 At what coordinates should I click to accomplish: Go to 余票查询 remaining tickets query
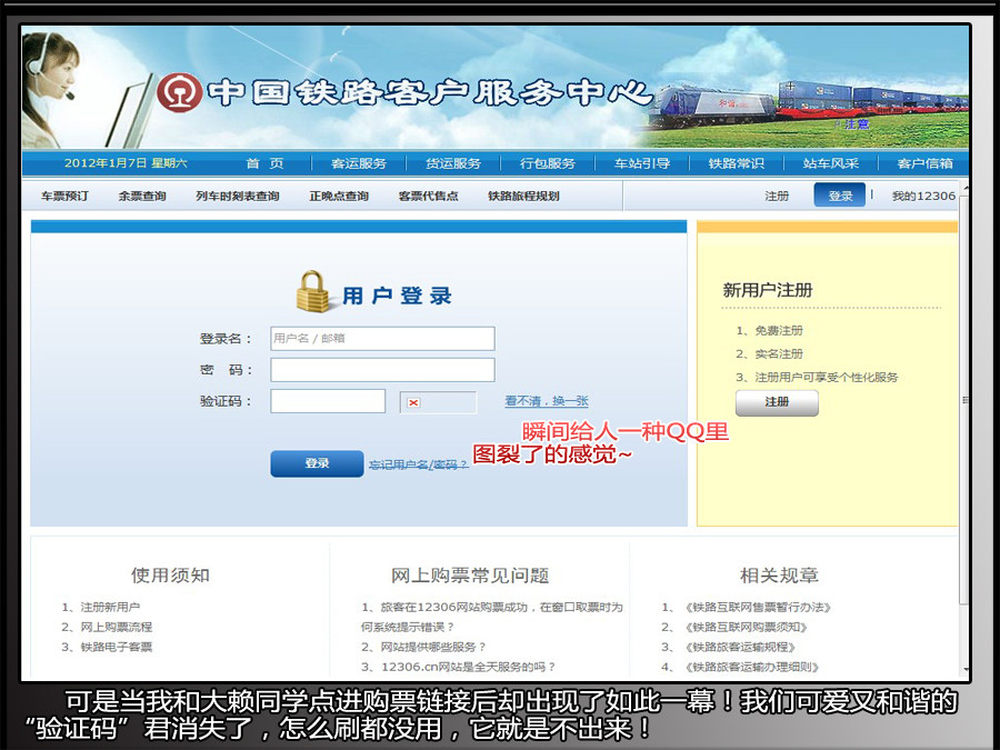tap(142, 196)
